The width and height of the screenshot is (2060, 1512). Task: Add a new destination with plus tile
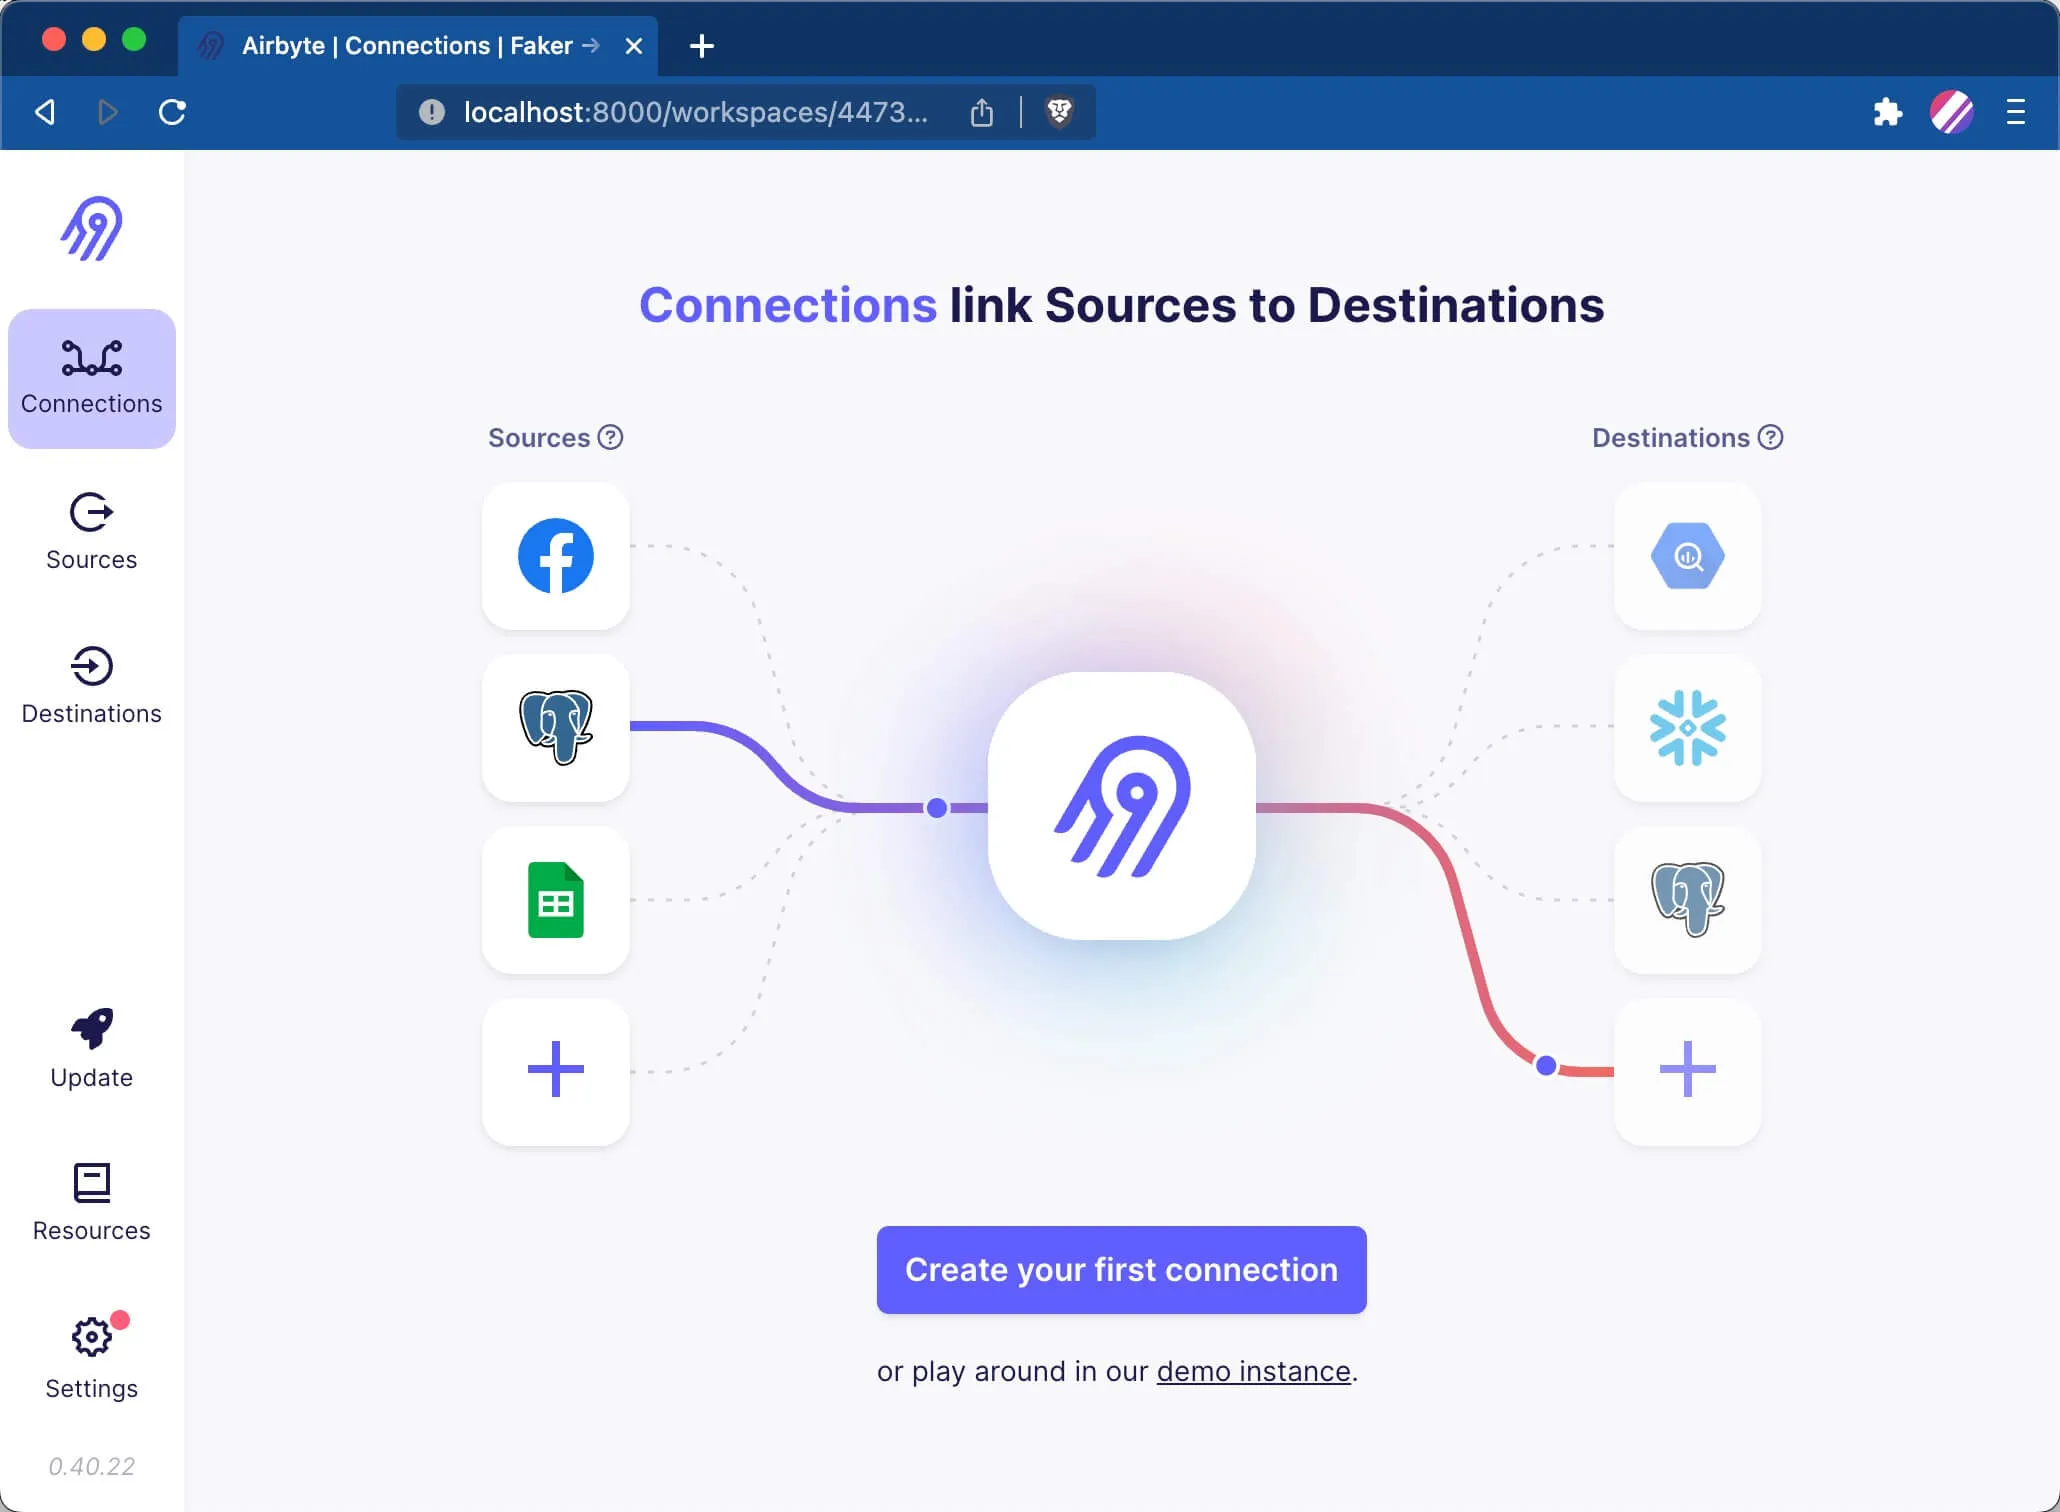pyautogui.click(x=1688, y=1071)
